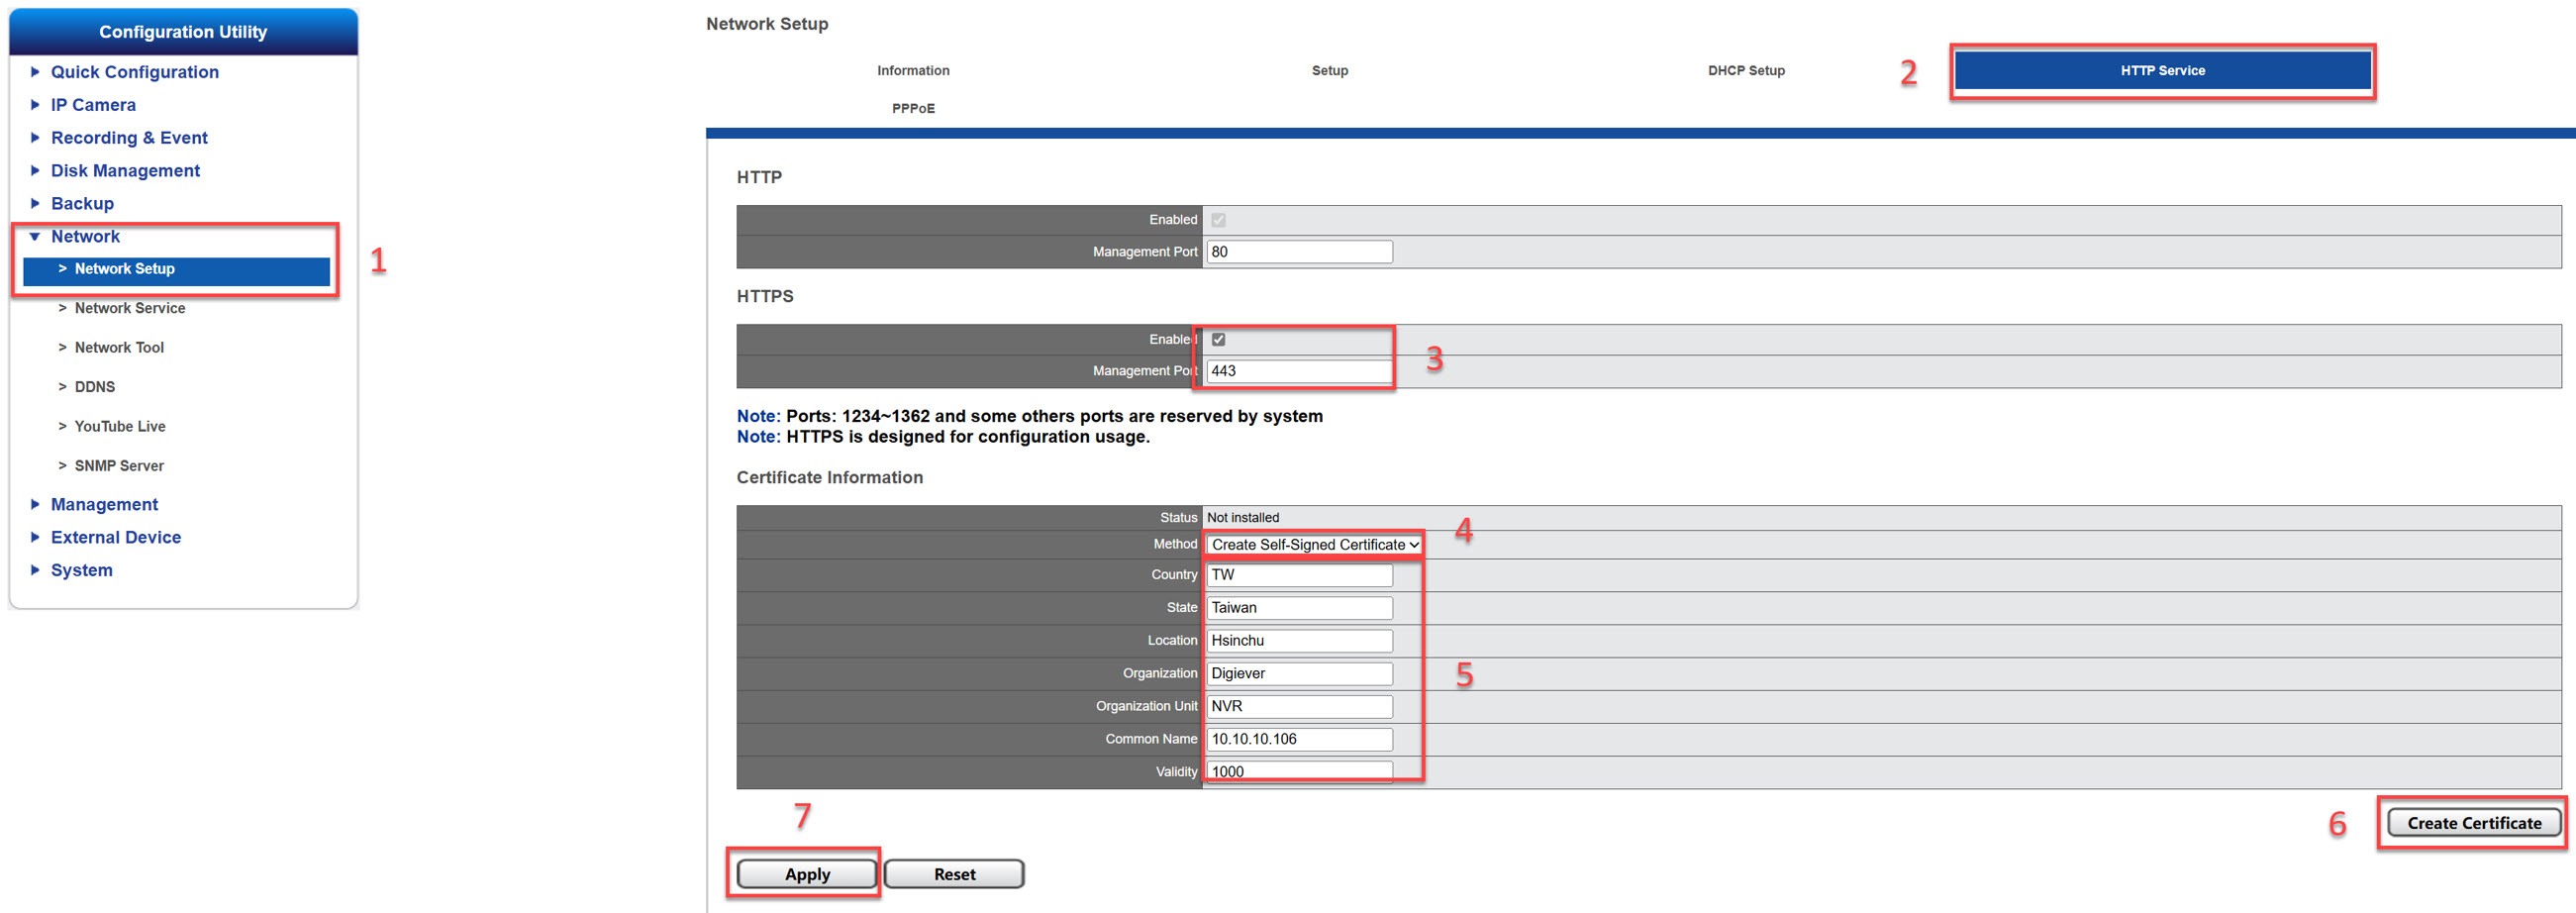
Task: Click the Common Name input field
Action: coord(1298,739)
